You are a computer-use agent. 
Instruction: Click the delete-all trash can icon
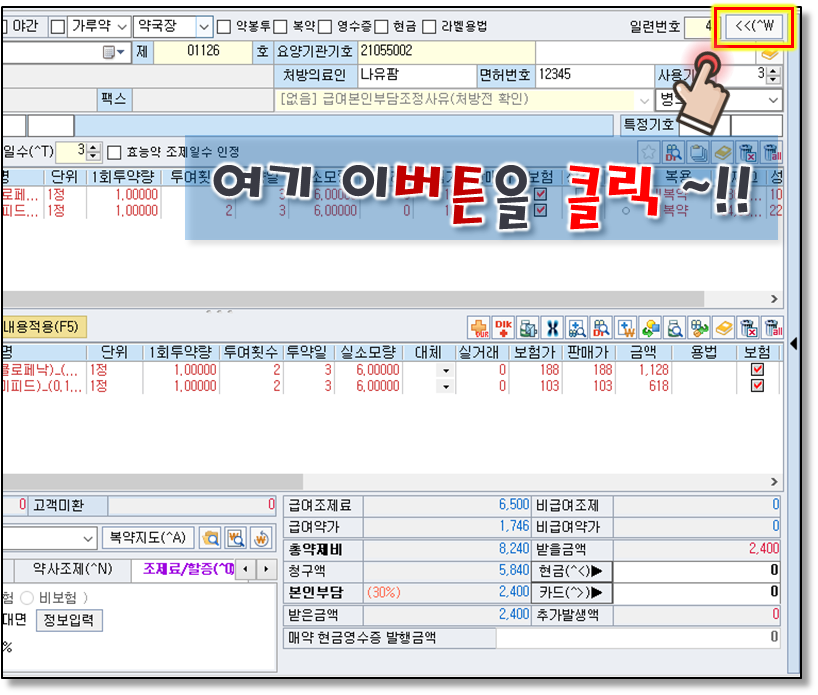point(771,327)
